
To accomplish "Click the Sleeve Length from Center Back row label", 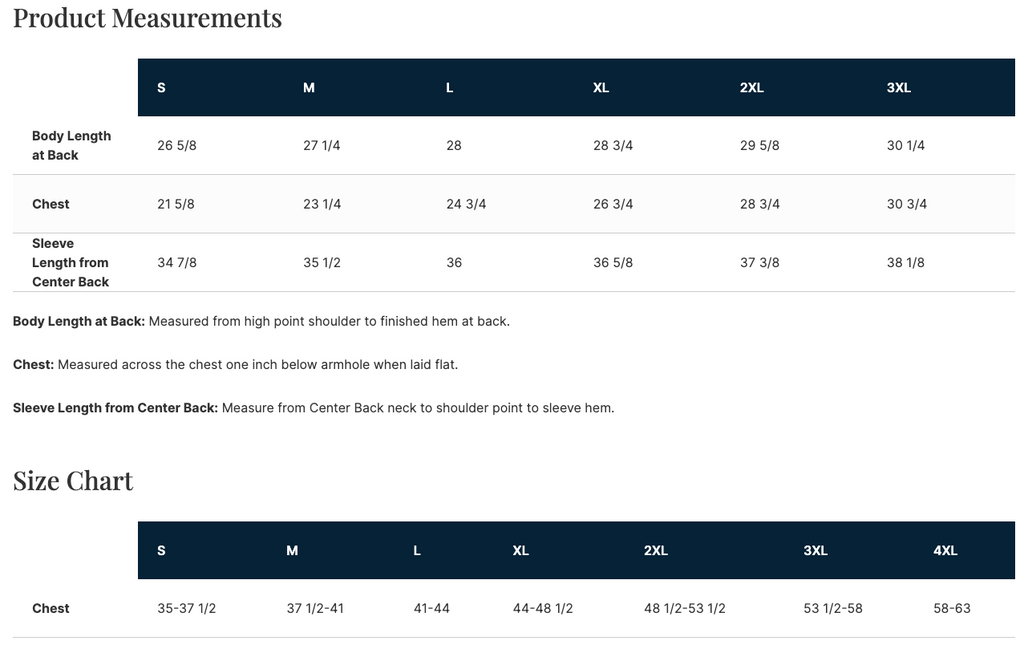I will pyautogui.click(x=70, y=263).
